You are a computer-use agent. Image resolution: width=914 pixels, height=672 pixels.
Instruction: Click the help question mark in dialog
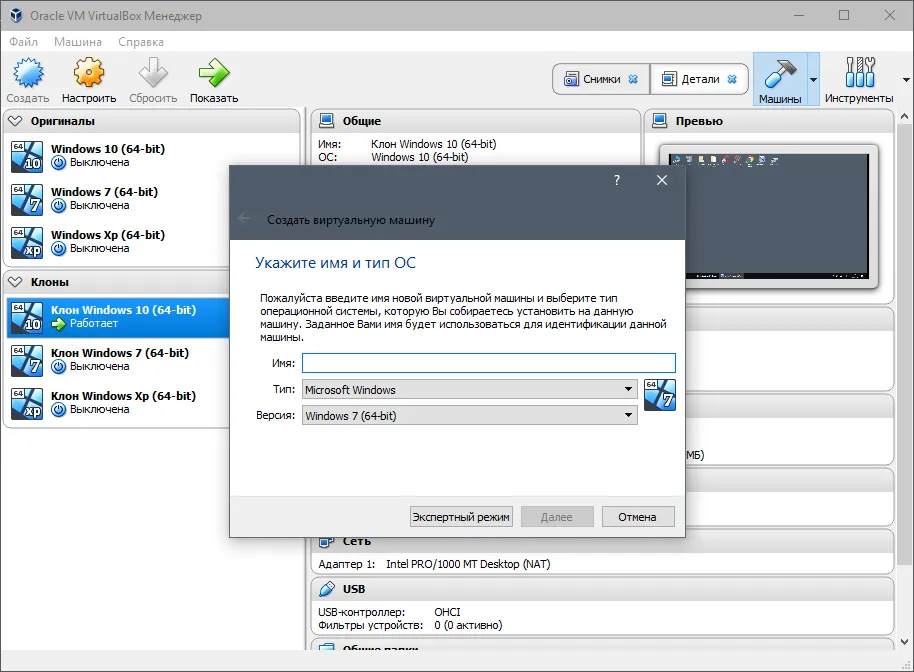[x=617, y=180]
